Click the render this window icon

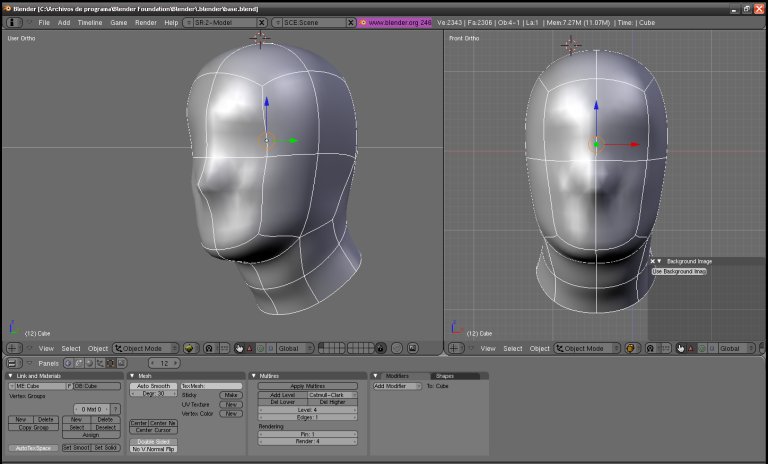(x=412, y=348)
